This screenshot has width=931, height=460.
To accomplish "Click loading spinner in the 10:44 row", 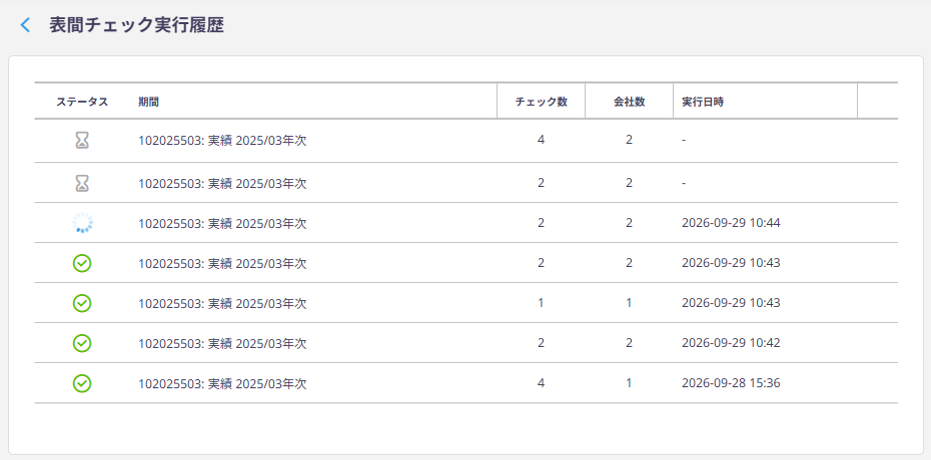I will [82, 223].
